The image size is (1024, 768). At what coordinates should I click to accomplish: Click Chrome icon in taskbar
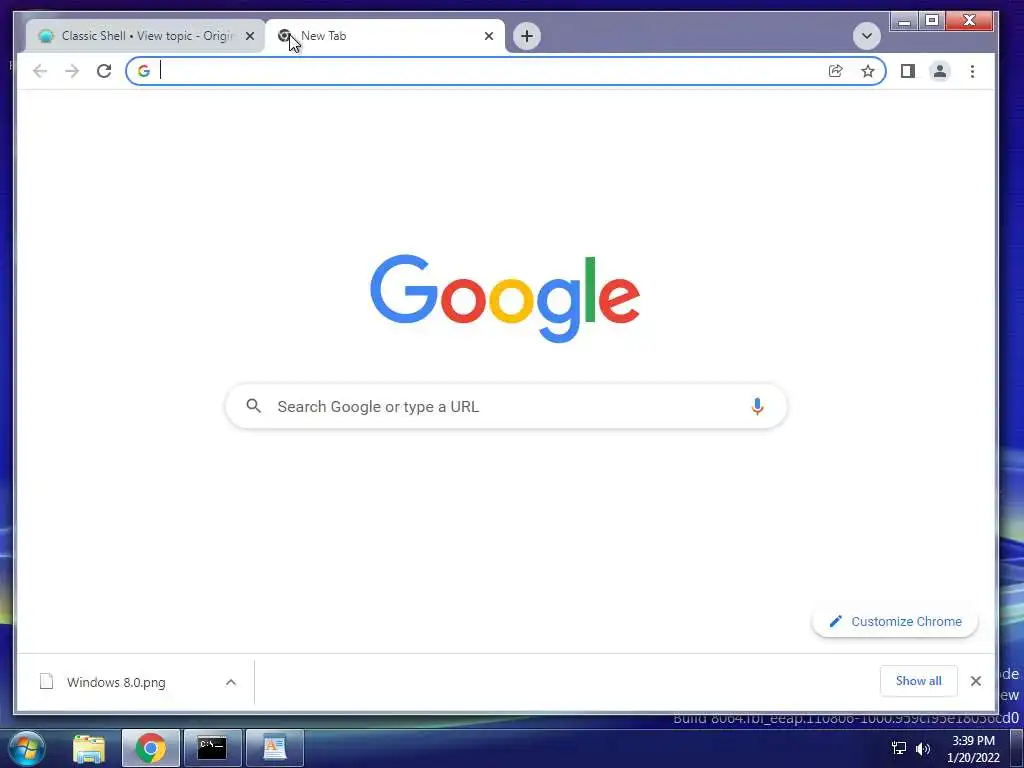pyautogui.click(x=150, y=748)
